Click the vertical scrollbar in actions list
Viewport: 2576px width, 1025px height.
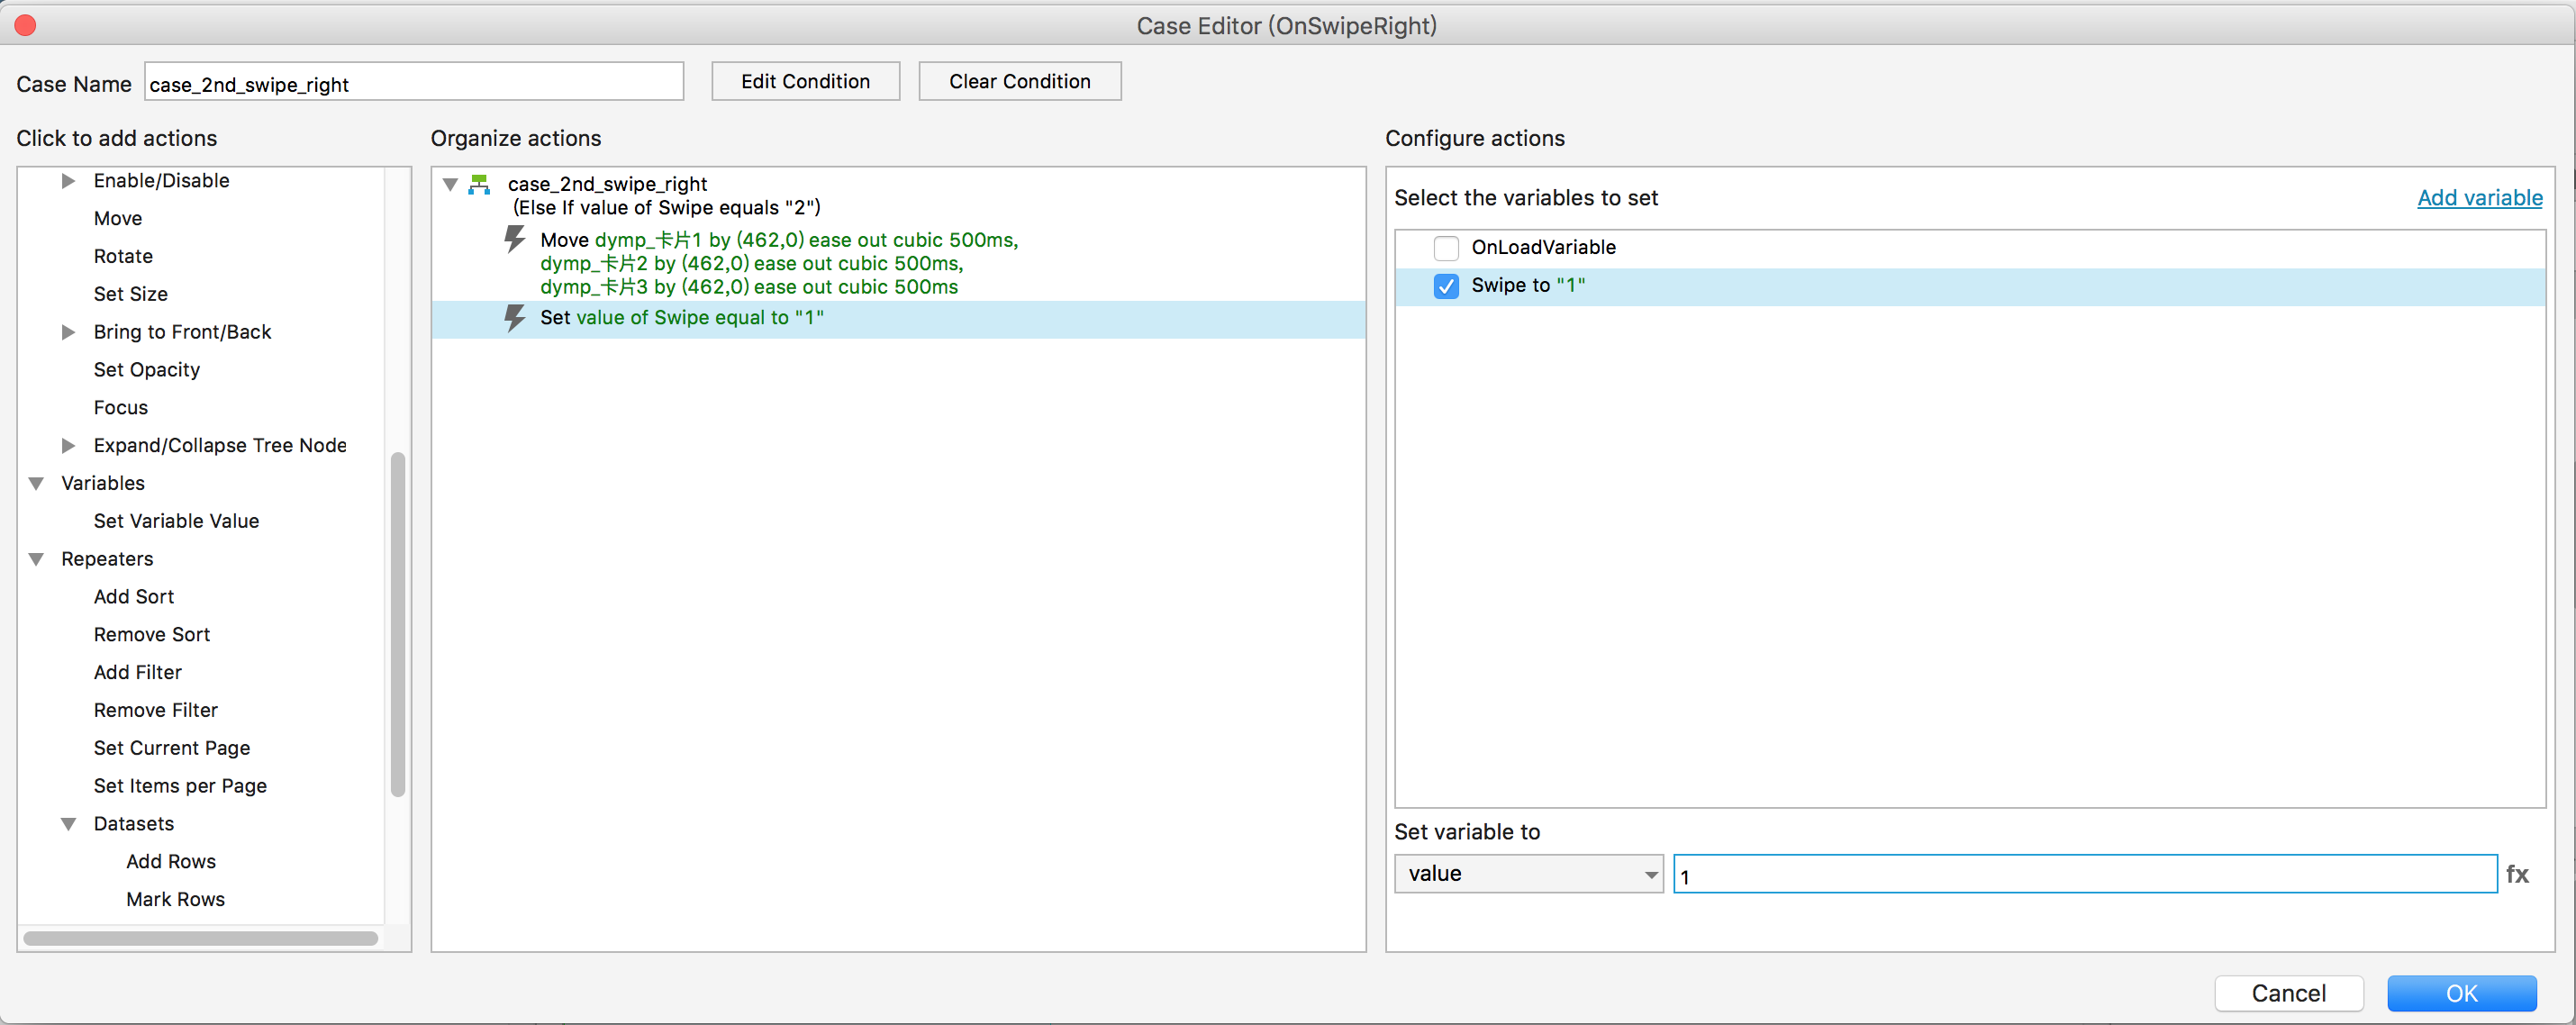pyautogui.click(x=398, y=624)
